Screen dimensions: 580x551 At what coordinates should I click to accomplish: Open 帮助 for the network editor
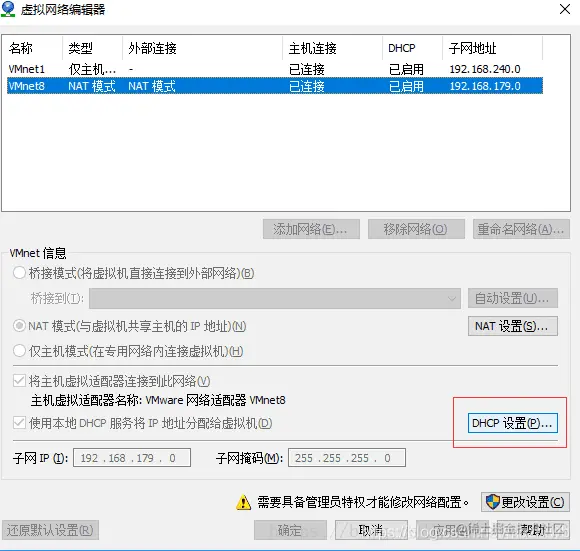533,530
